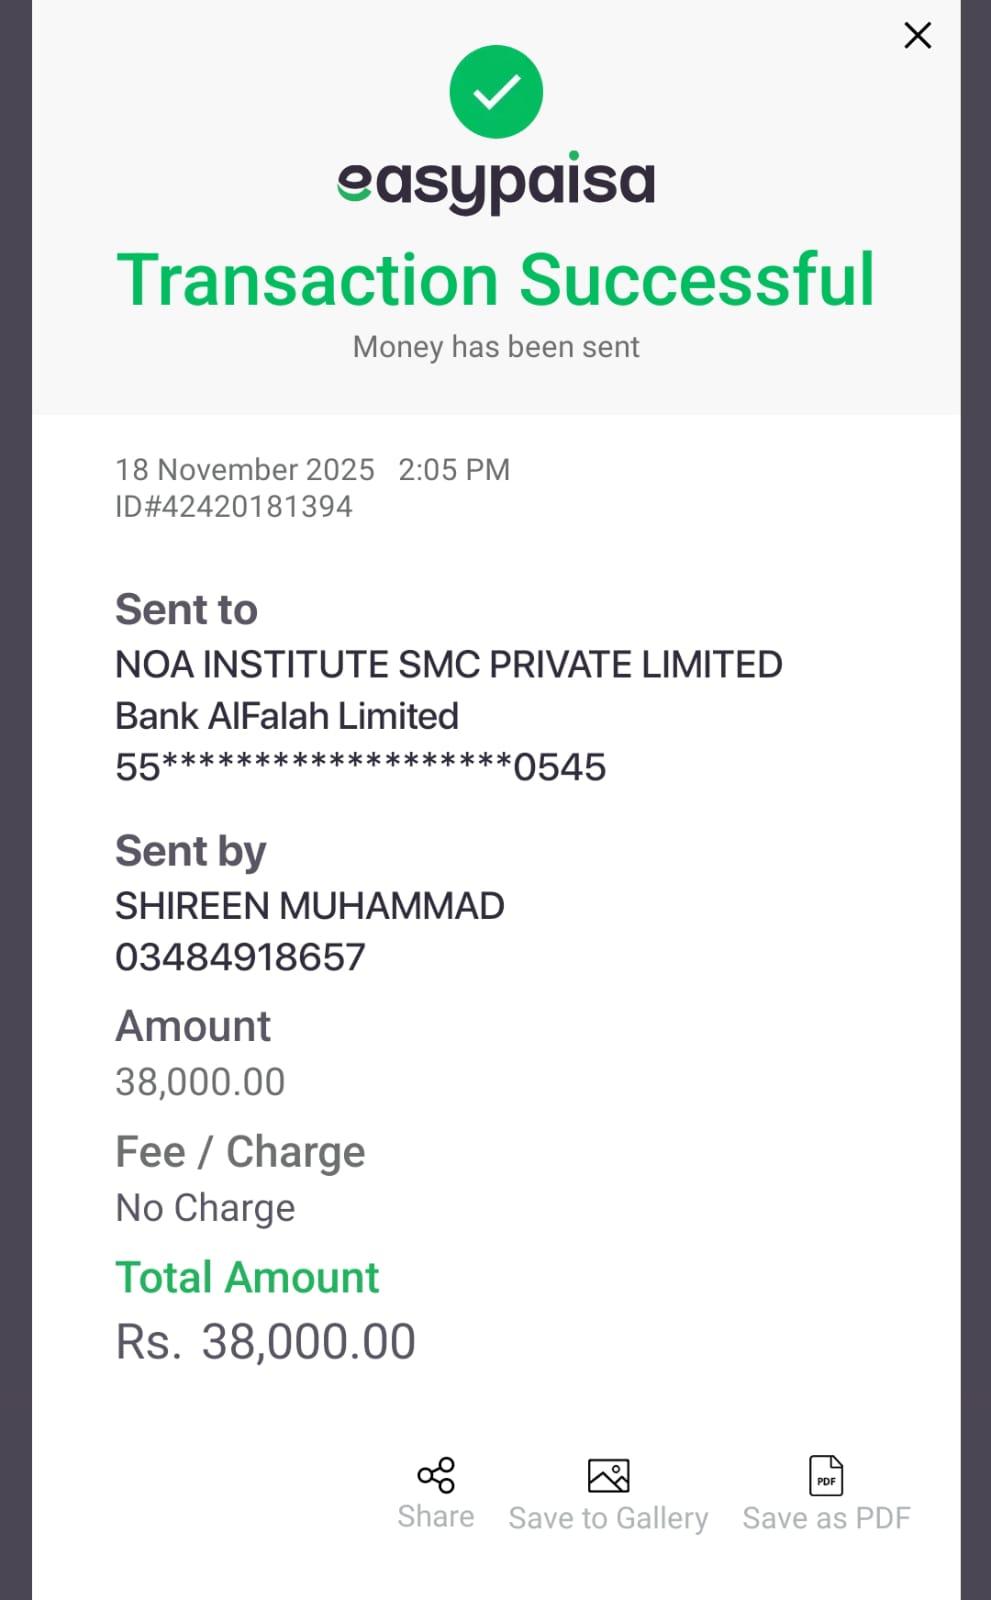991x1600 pixels.
Task: Select the Total Amount green label
Action: click(247, 1277)
